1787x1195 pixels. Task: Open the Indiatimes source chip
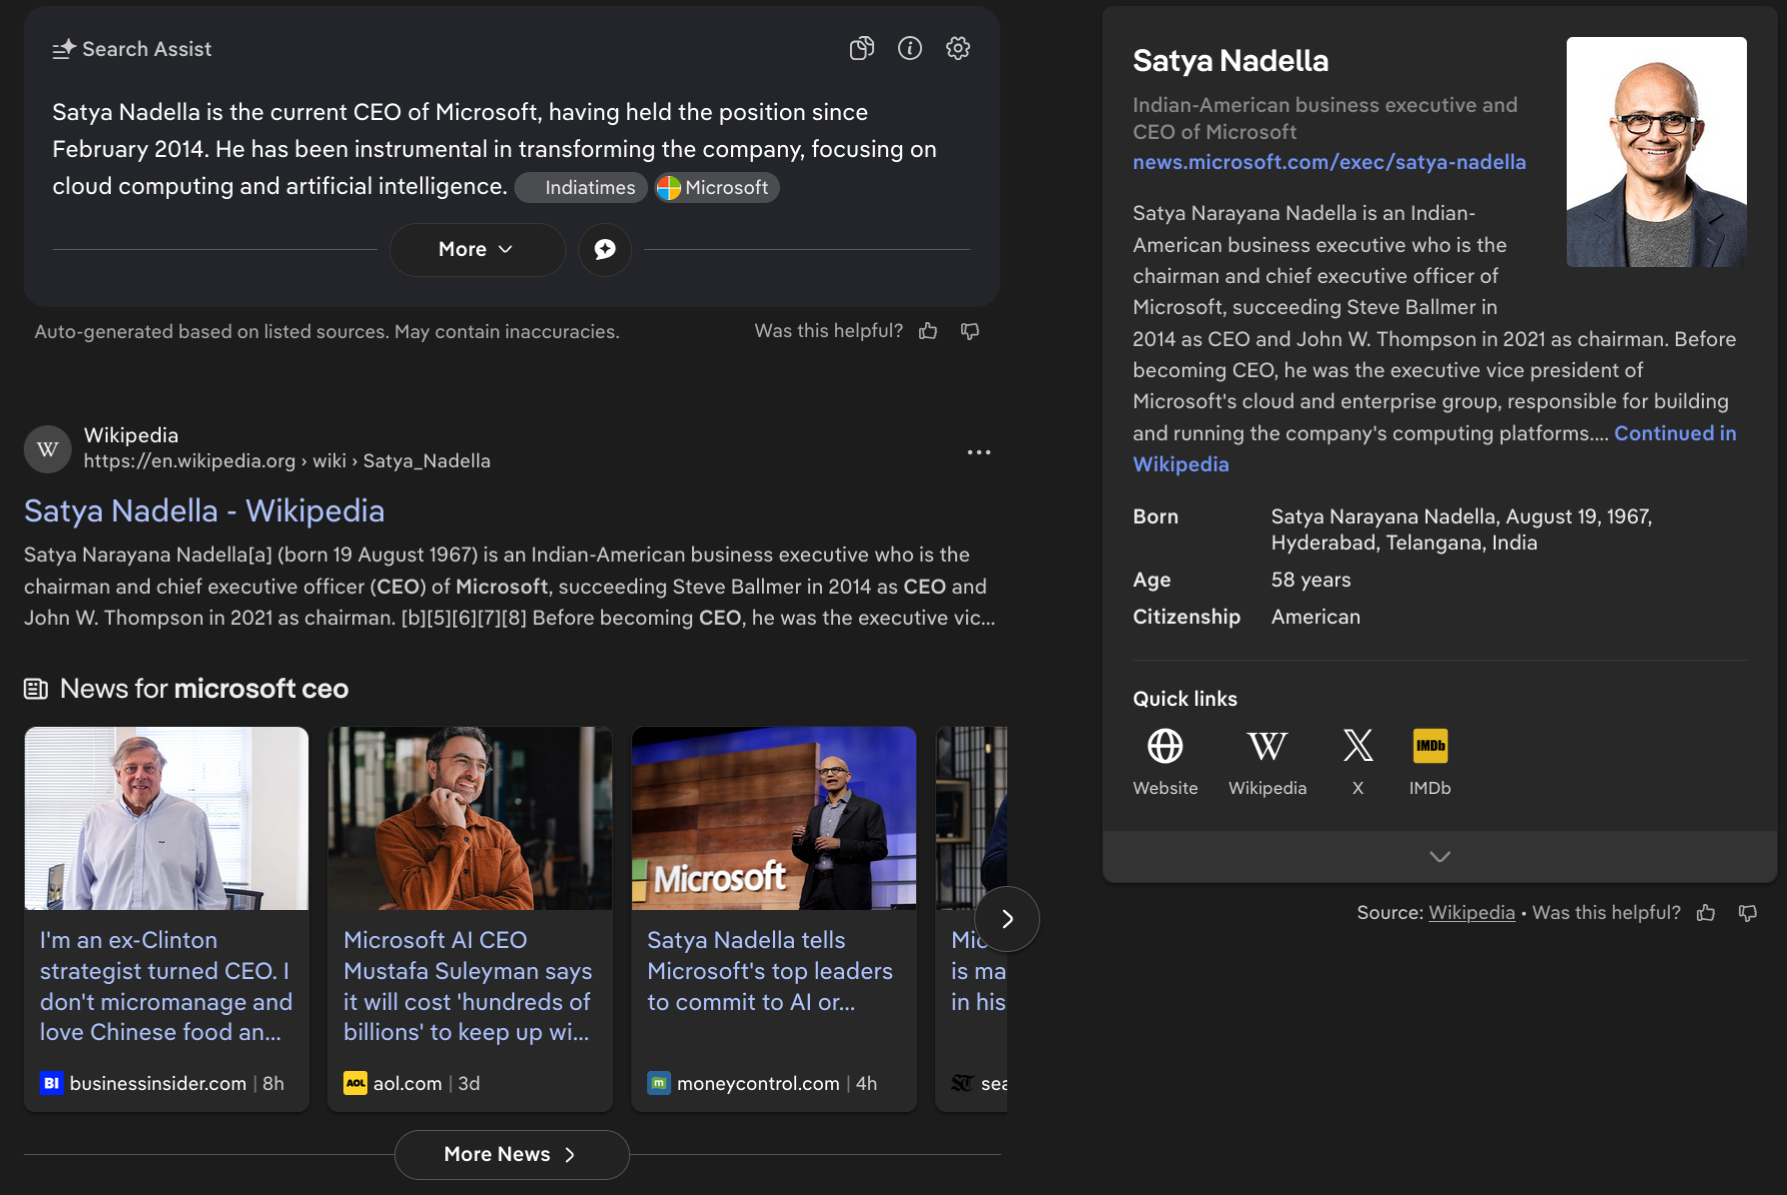point(581,188)
